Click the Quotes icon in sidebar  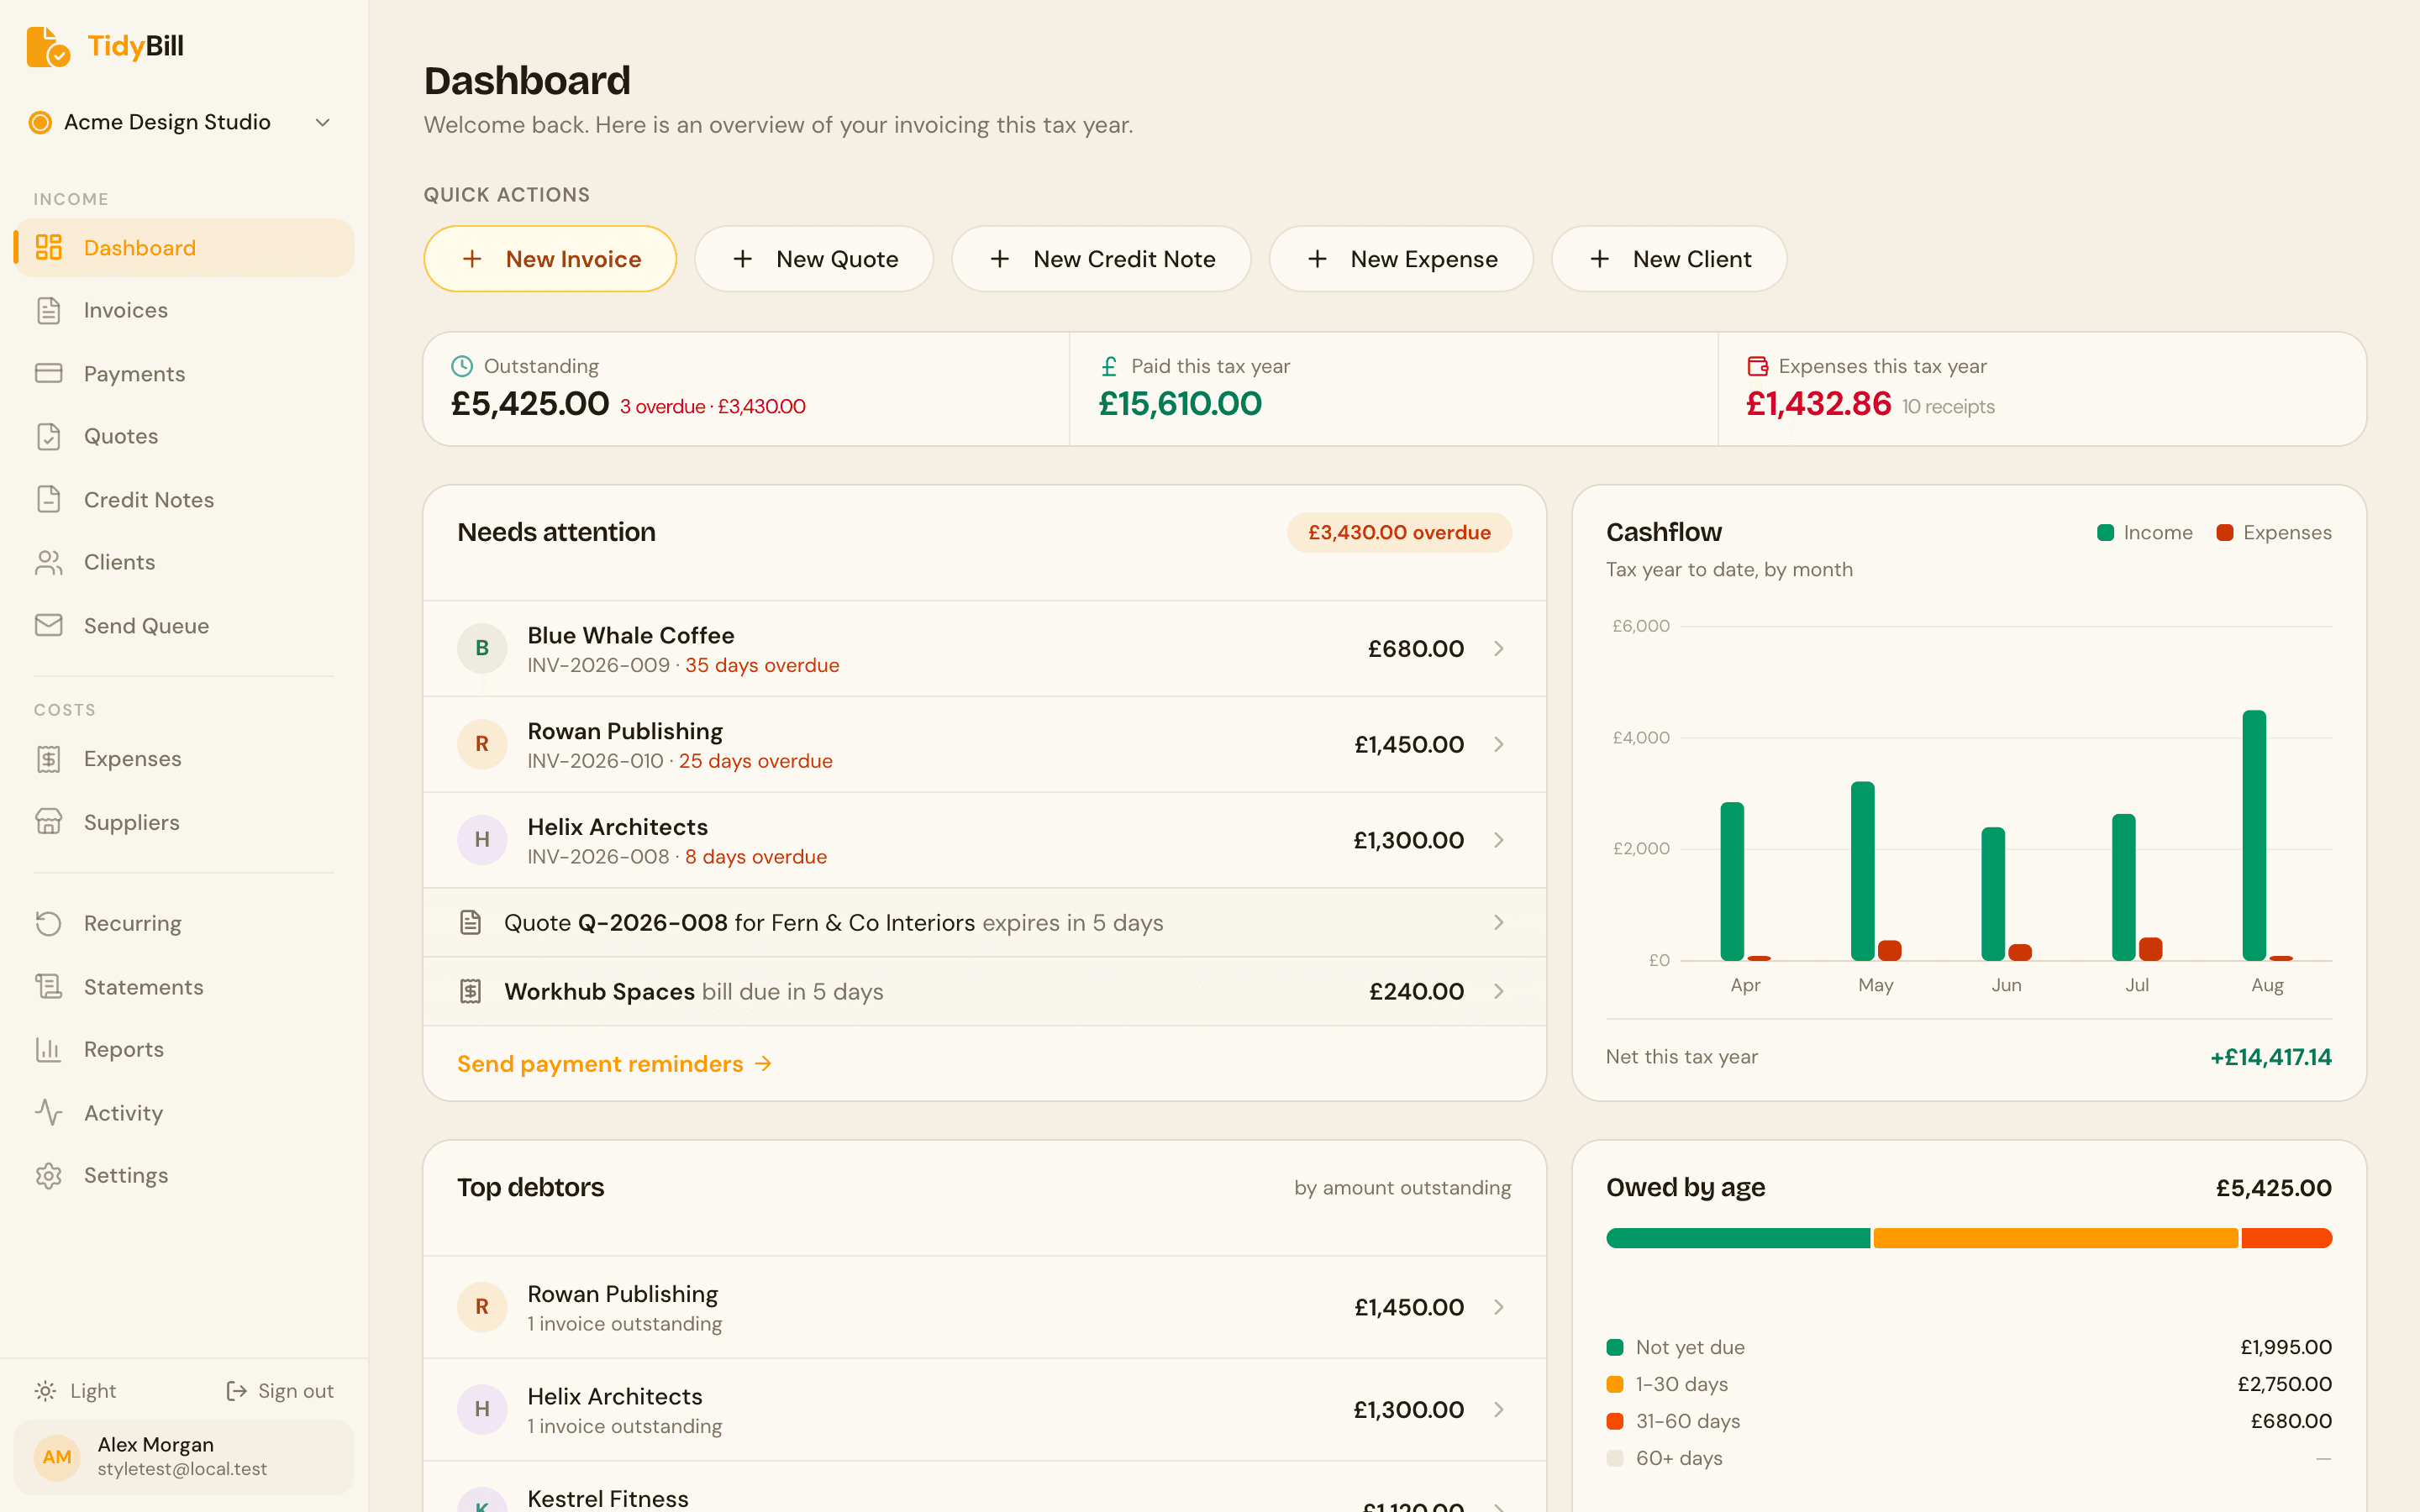[x=49, y=436]
